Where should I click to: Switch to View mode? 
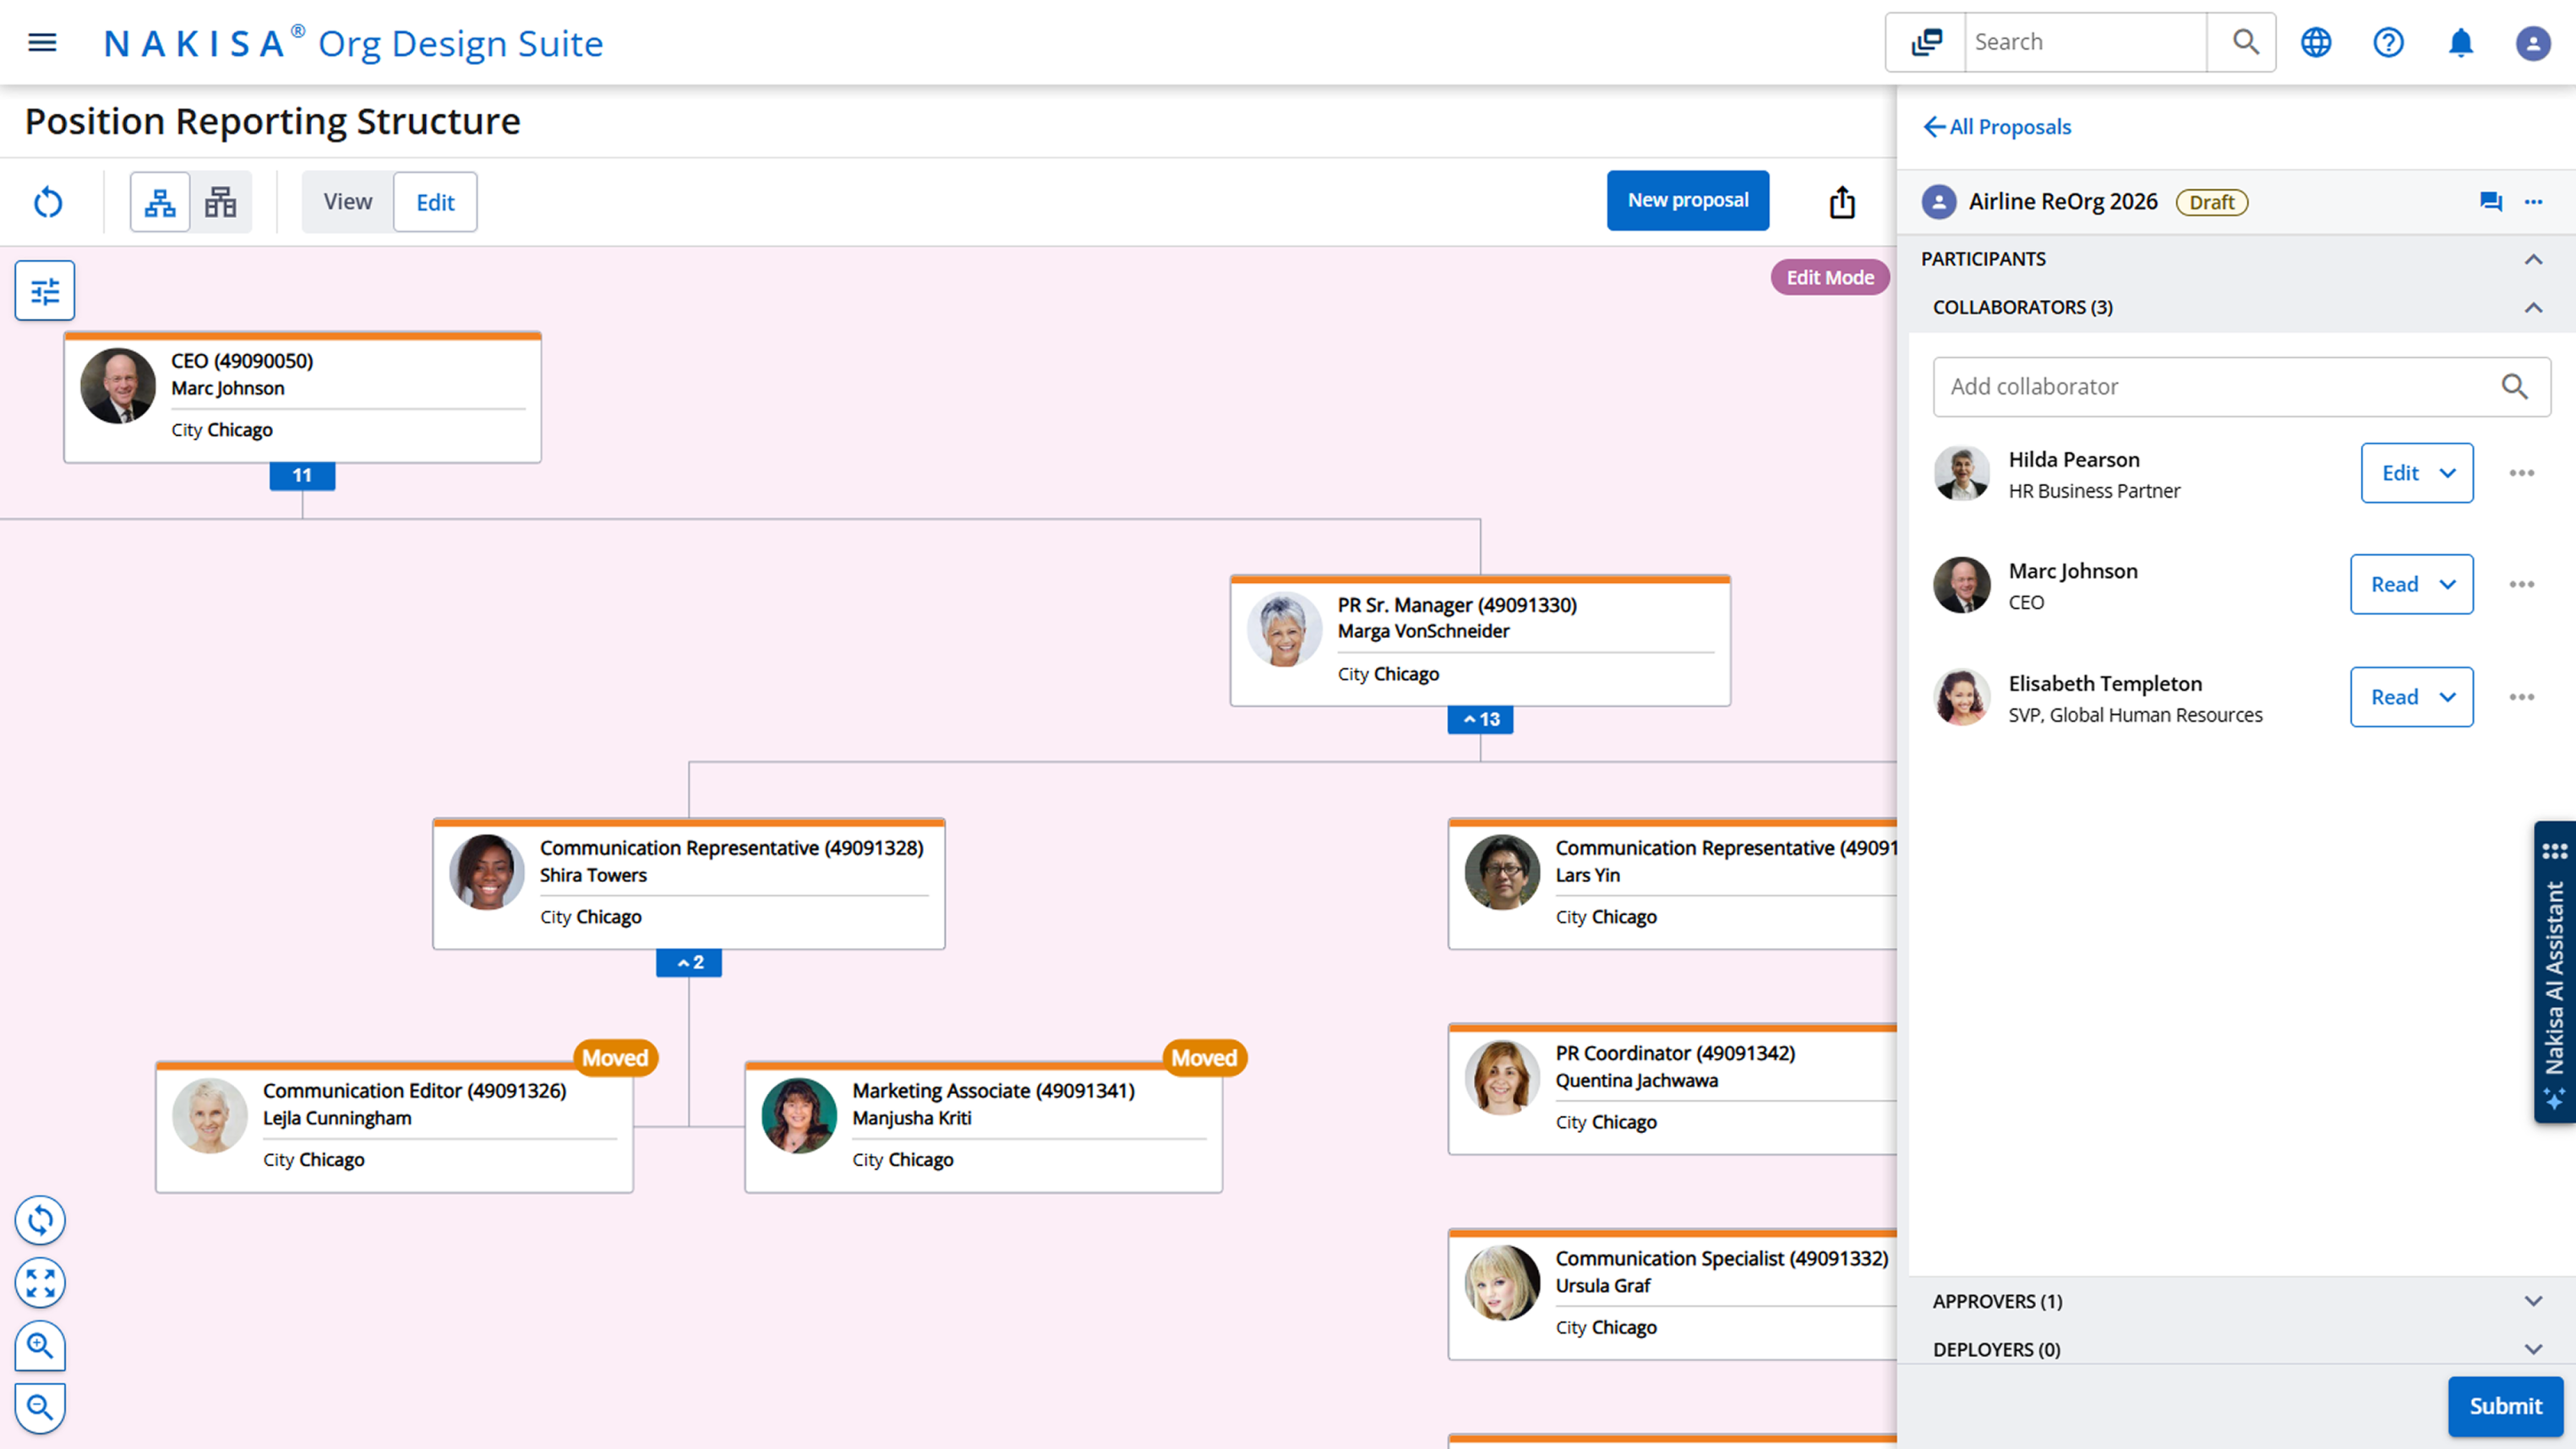pos(347,202)
